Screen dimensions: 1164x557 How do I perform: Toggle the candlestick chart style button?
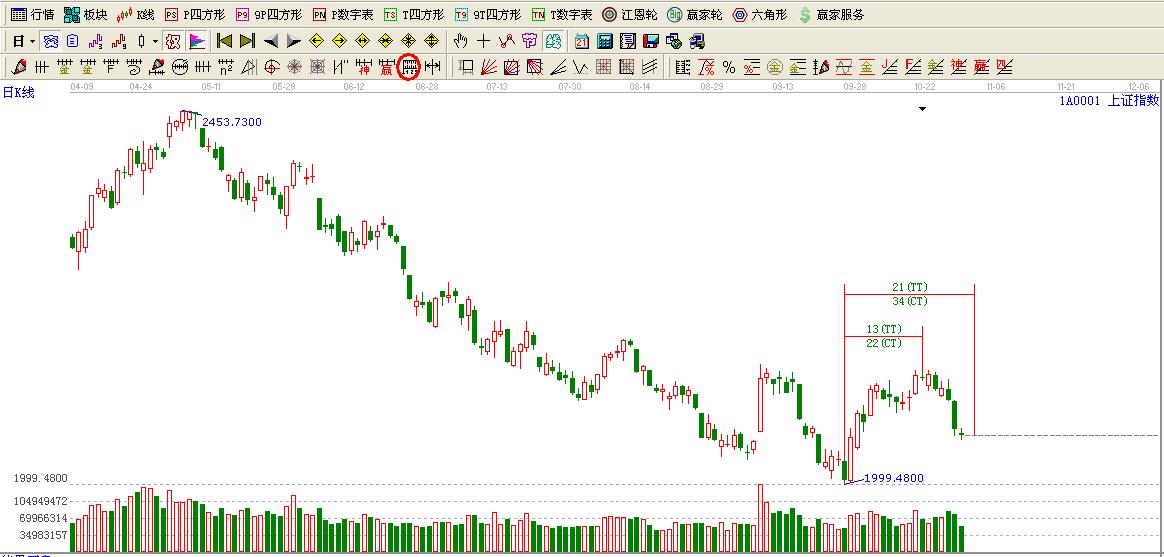tap(141, 41)
